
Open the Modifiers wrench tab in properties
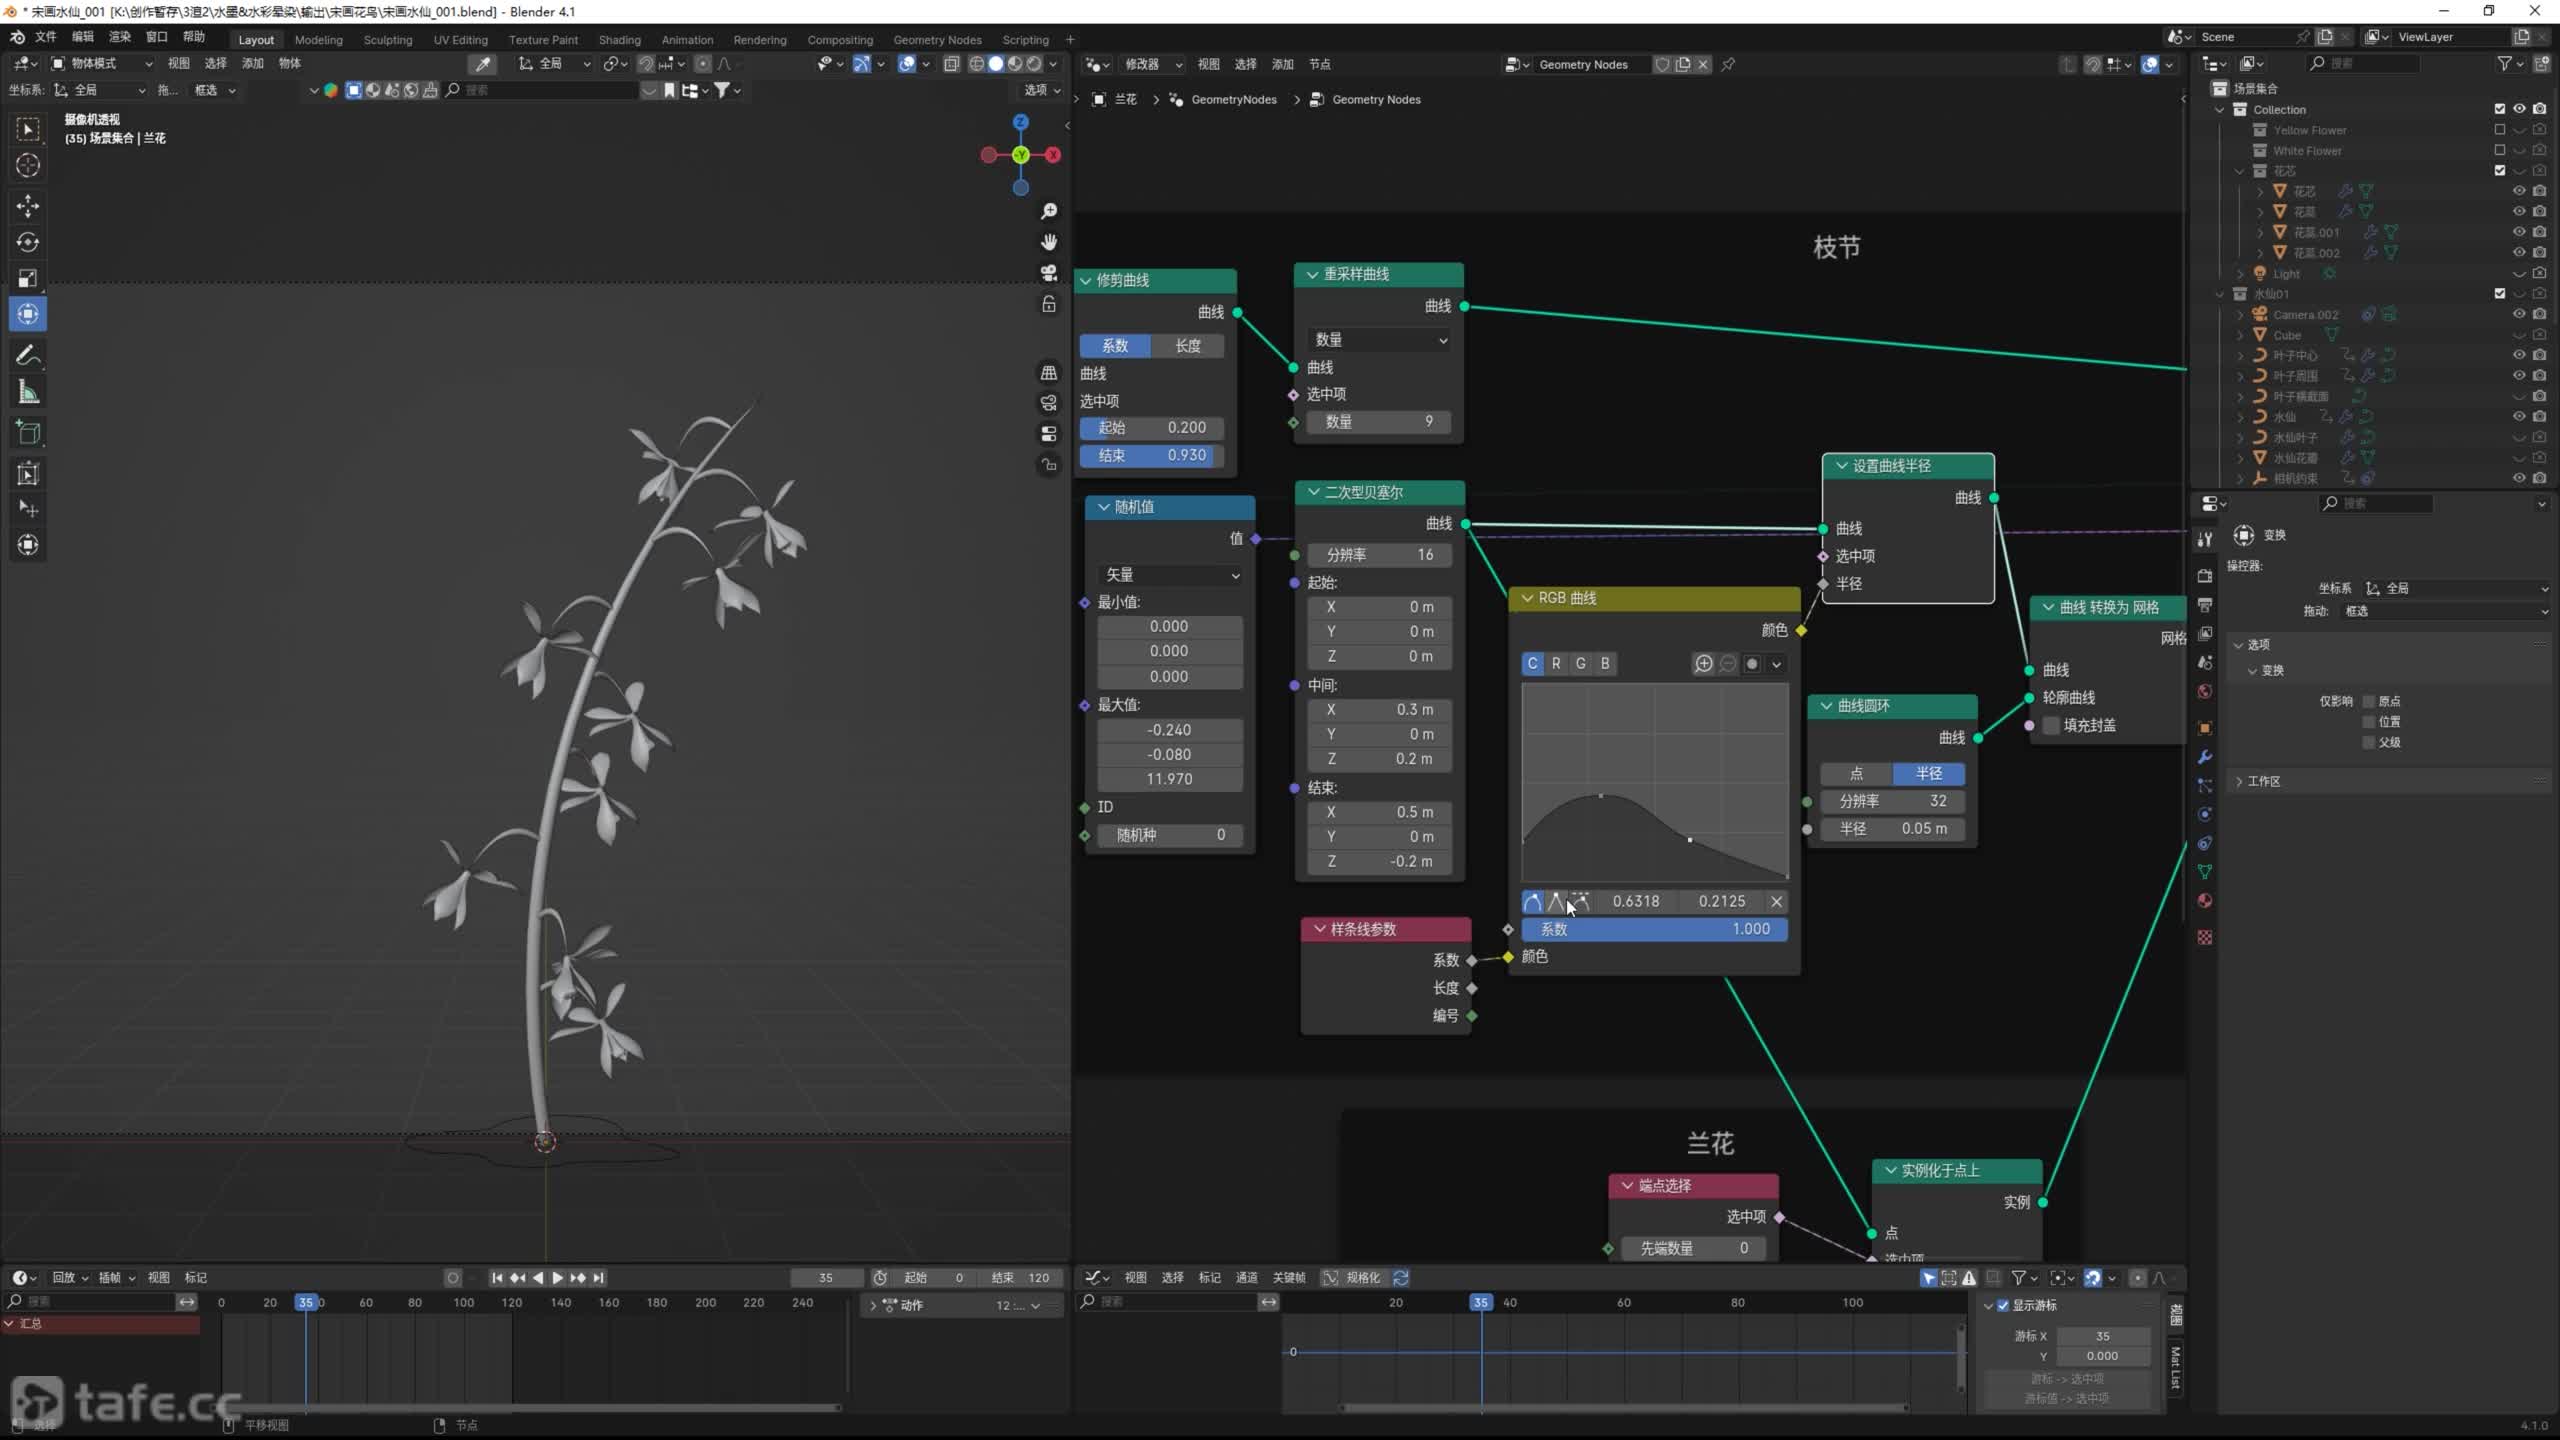pos(2205,757)
